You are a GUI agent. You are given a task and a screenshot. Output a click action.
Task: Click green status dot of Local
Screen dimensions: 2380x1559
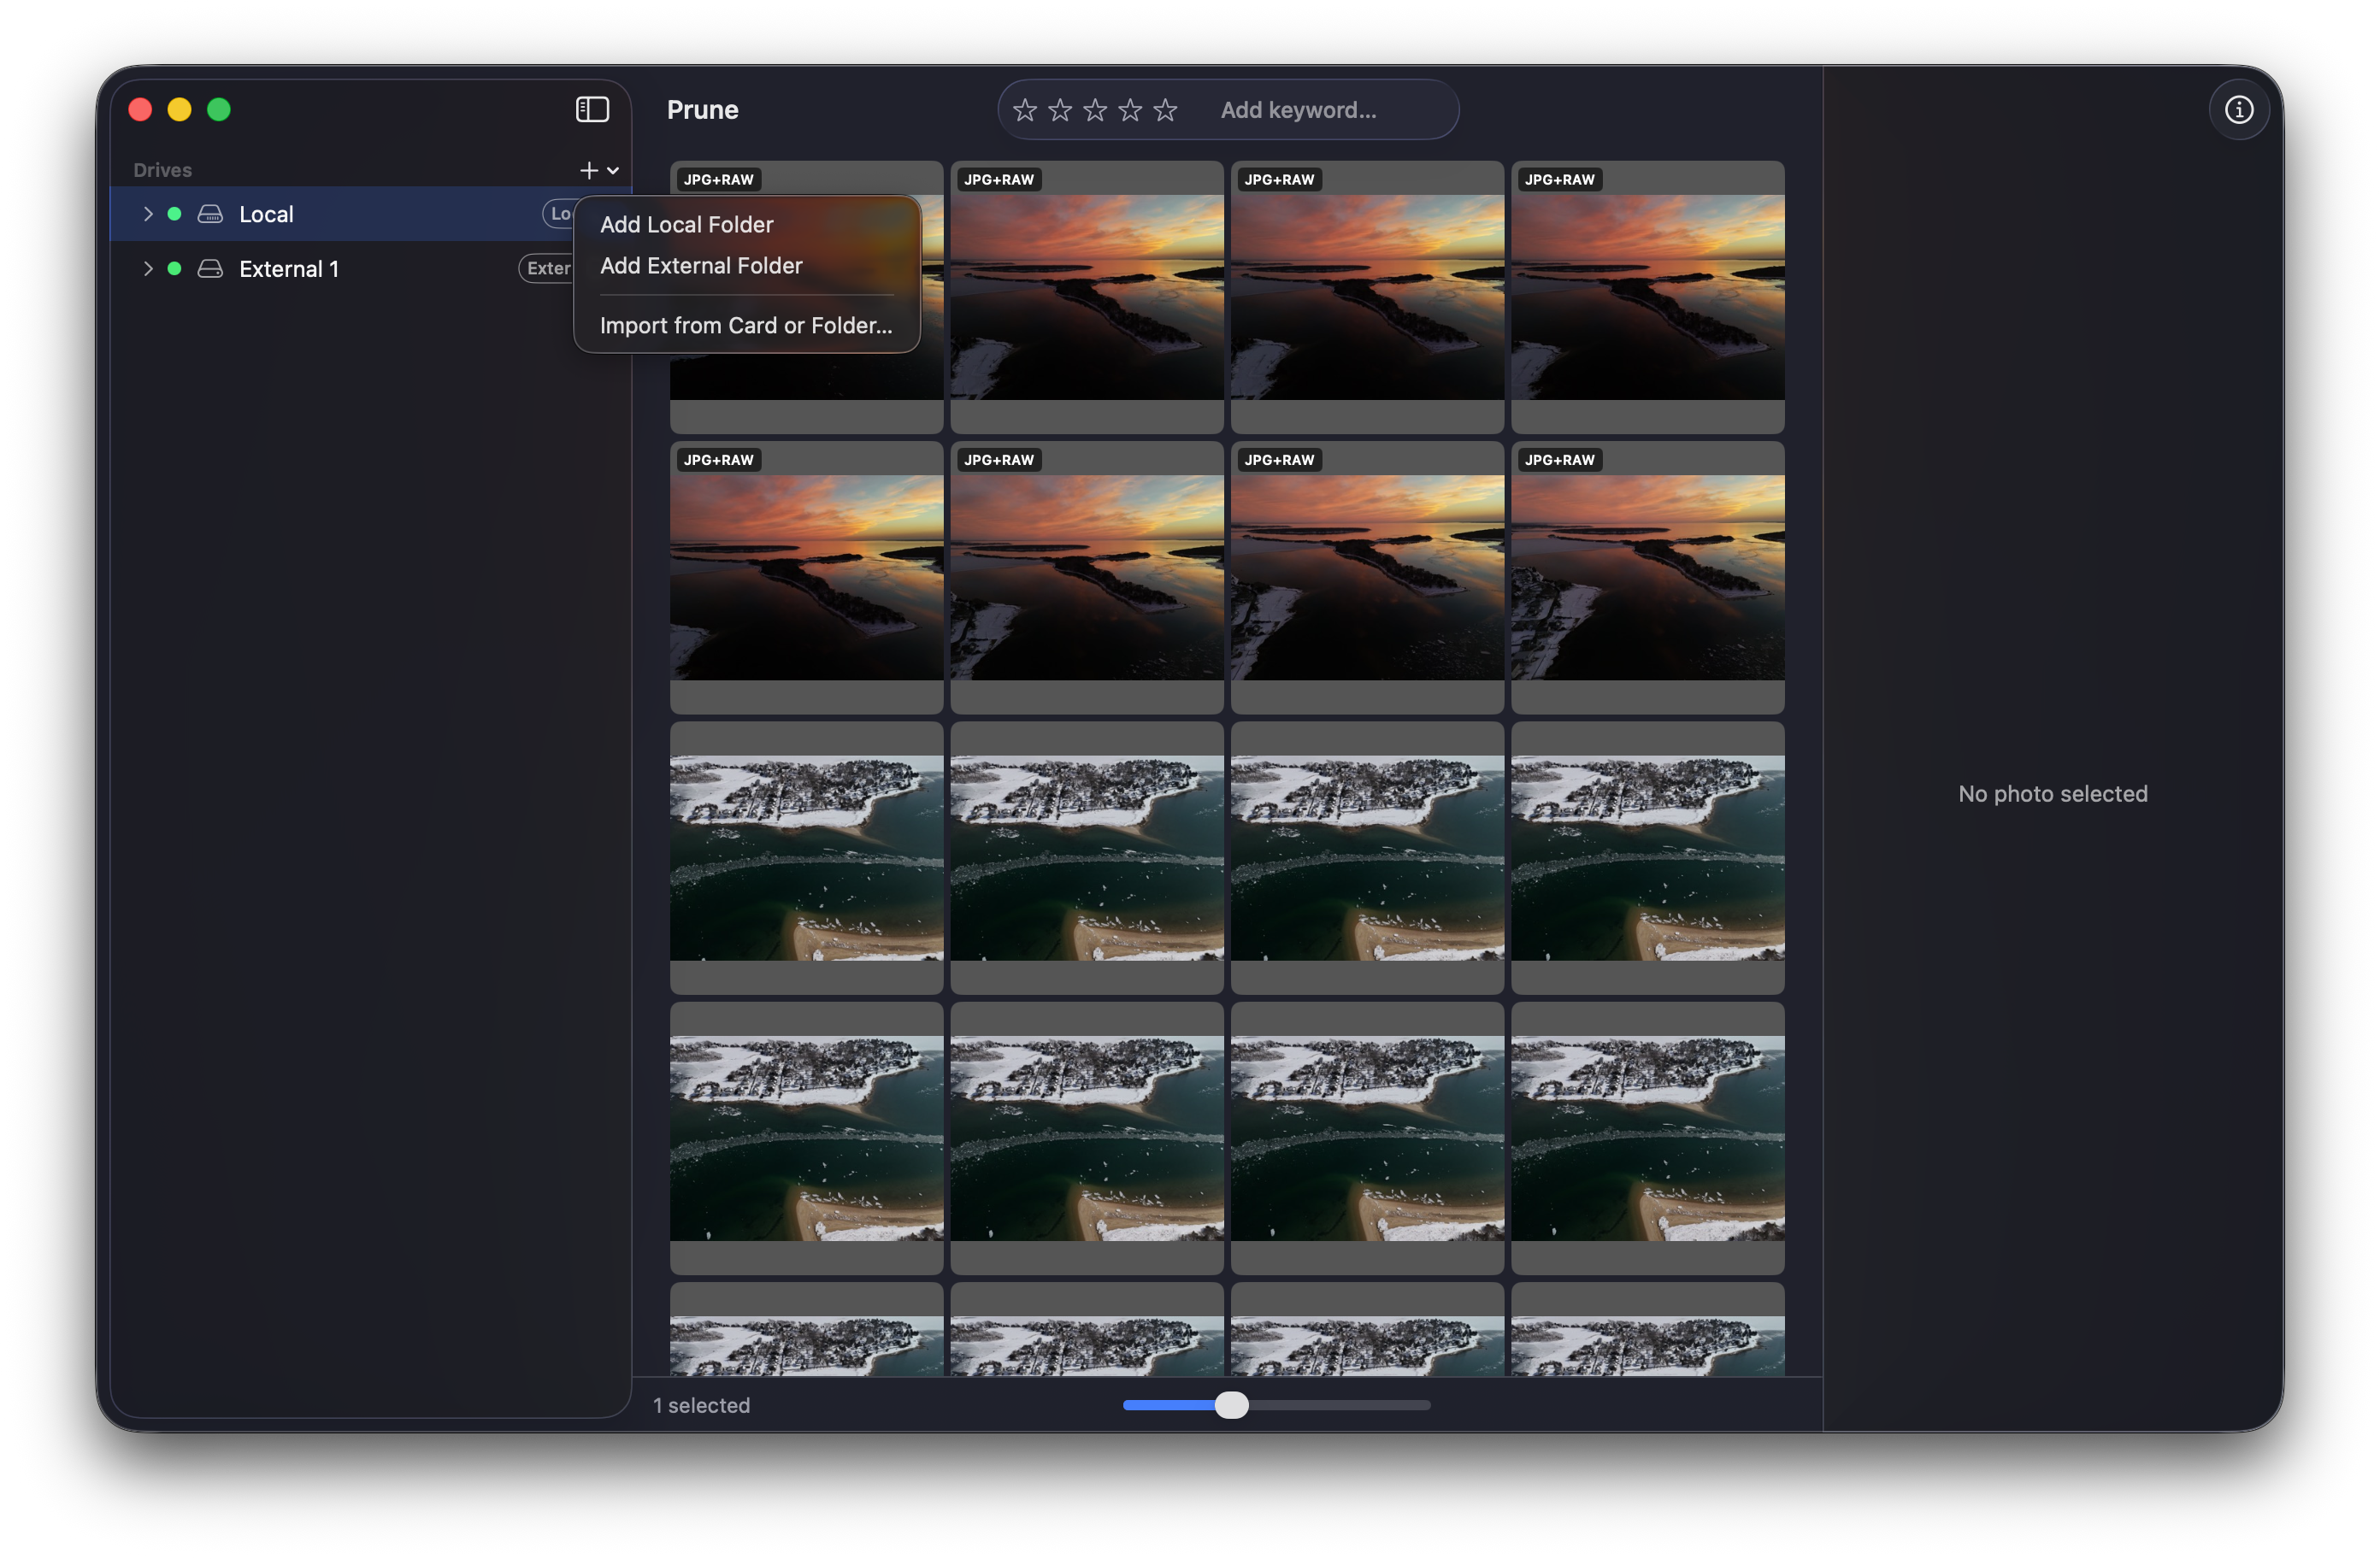pyautogui.click(x=174, y=214)
